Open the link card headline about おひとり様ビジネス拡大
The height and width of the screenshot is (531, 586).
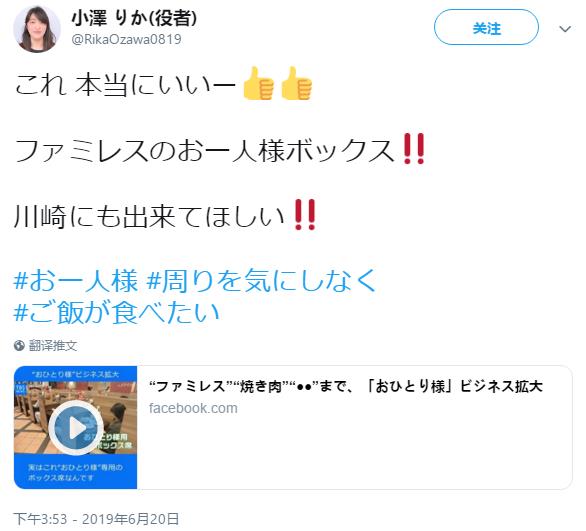(345, 386)
